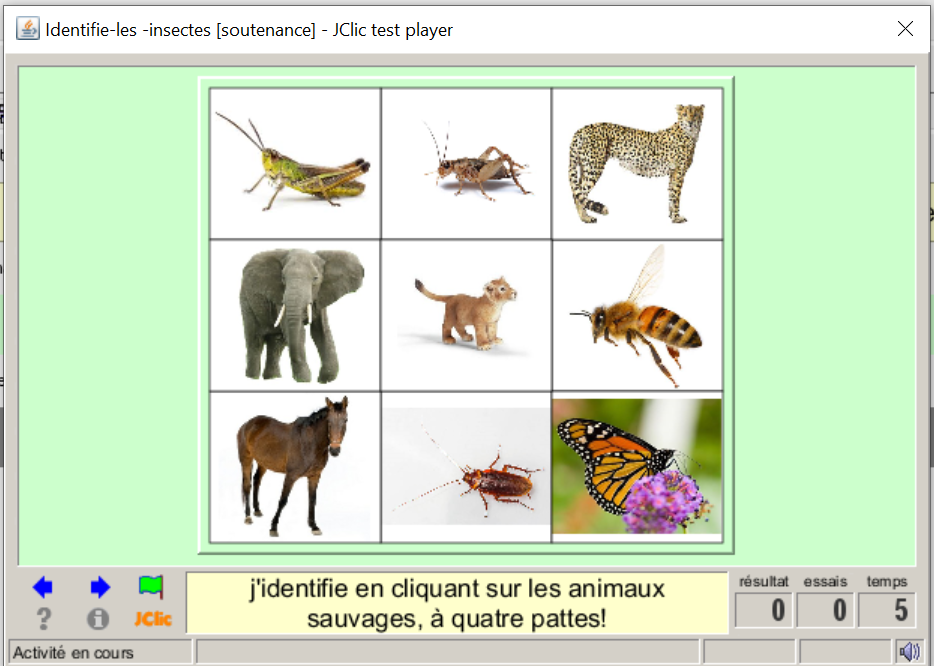Click the Java application icon in title bar
The height and width of the screenshot is (666, 934).
pos(29,29)
